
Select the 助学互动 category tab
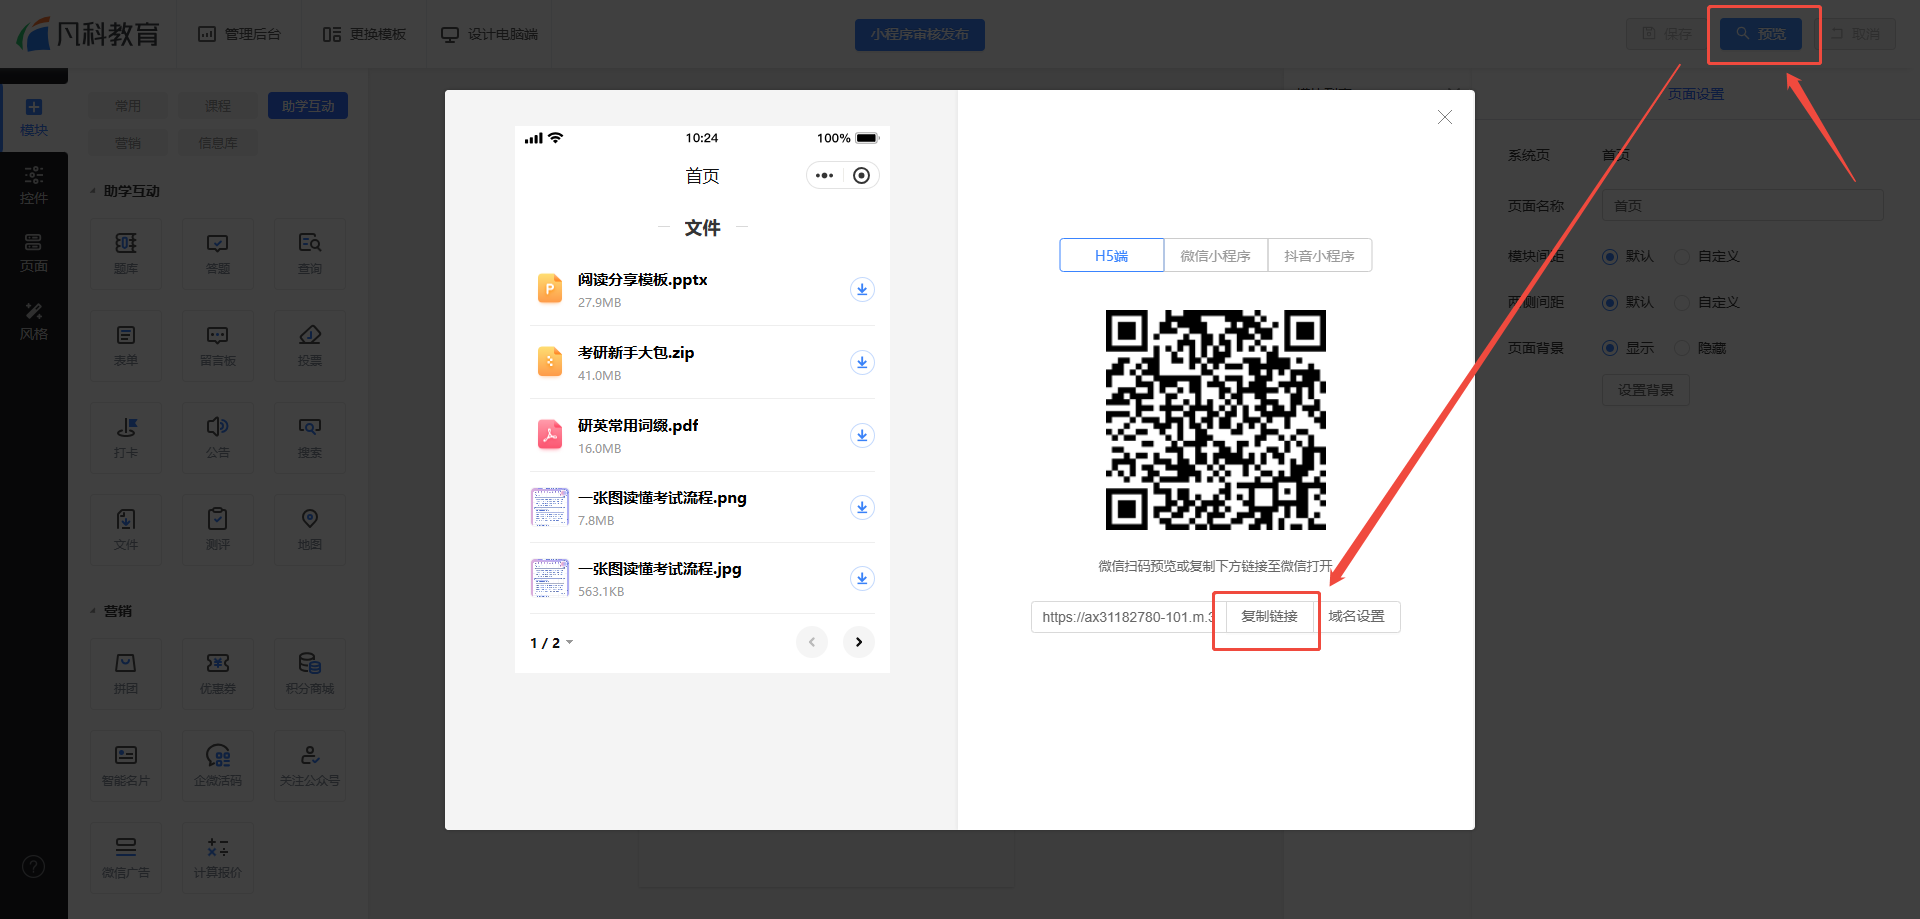[x=308, y=106]
